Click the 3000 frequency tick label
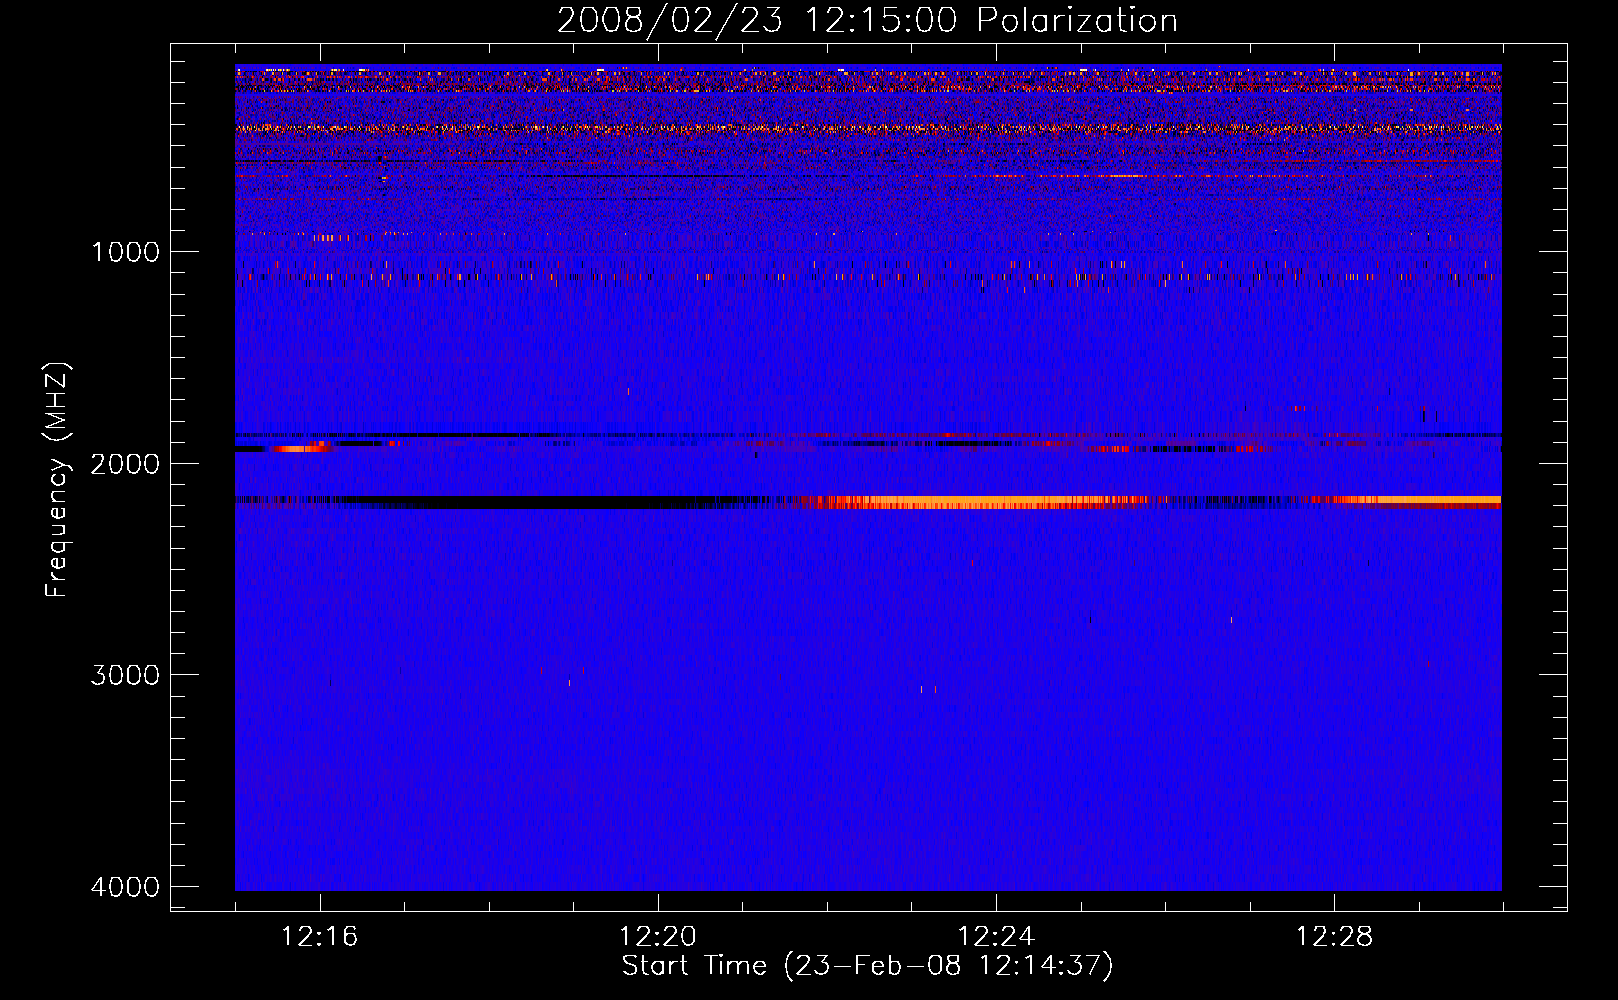The image size is (1618, 1000). point(125,675)
